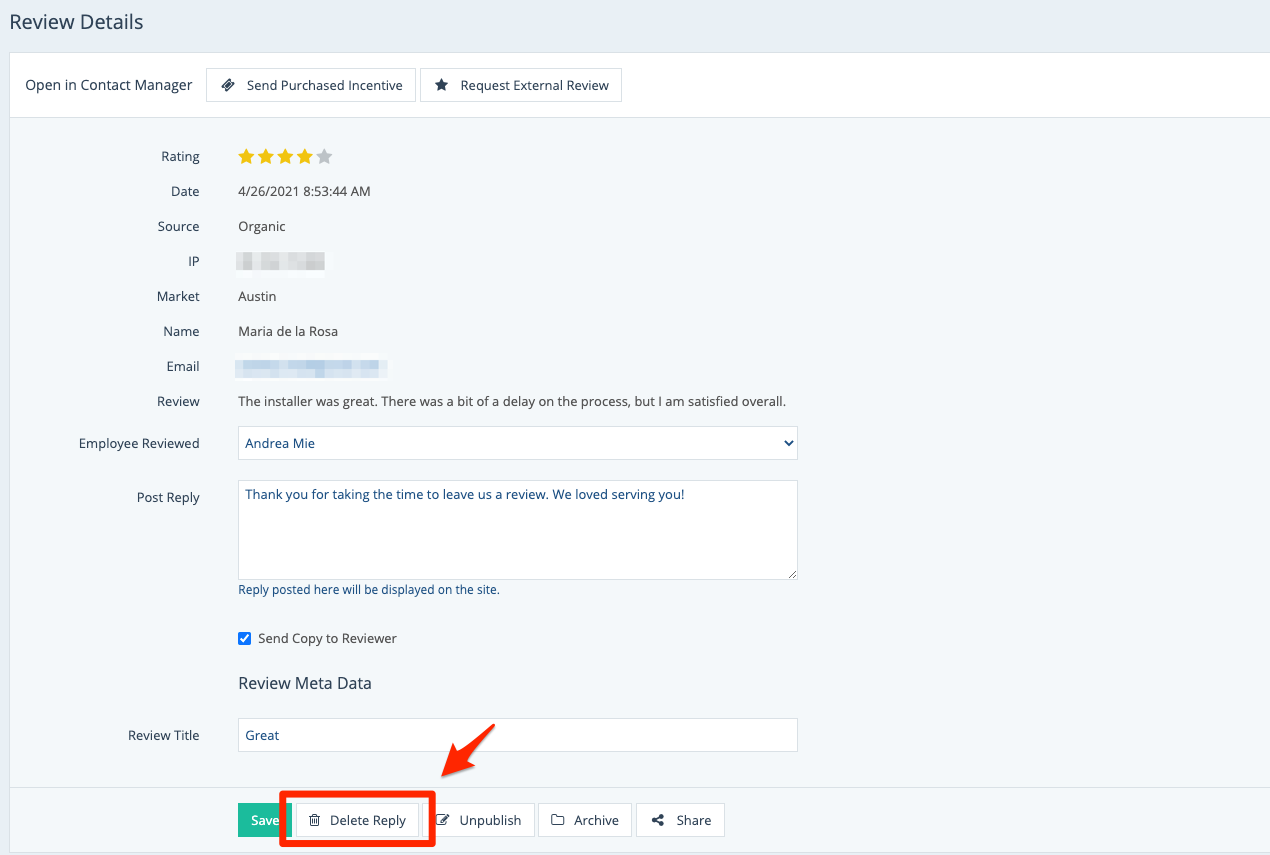The width and height of the screenshot is (1270, 855).
Task: Click the edit icon on Unpublish
Action: coord(443,821)
